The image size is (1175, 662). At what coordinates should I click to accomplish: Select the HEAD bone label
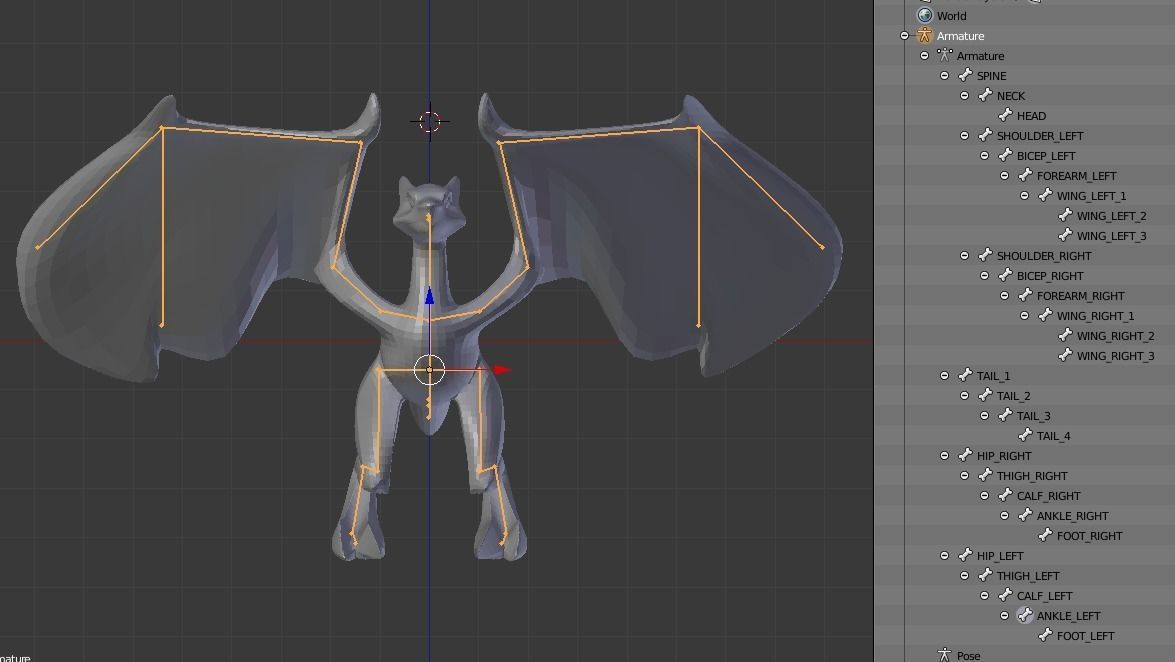(1031, 115)
